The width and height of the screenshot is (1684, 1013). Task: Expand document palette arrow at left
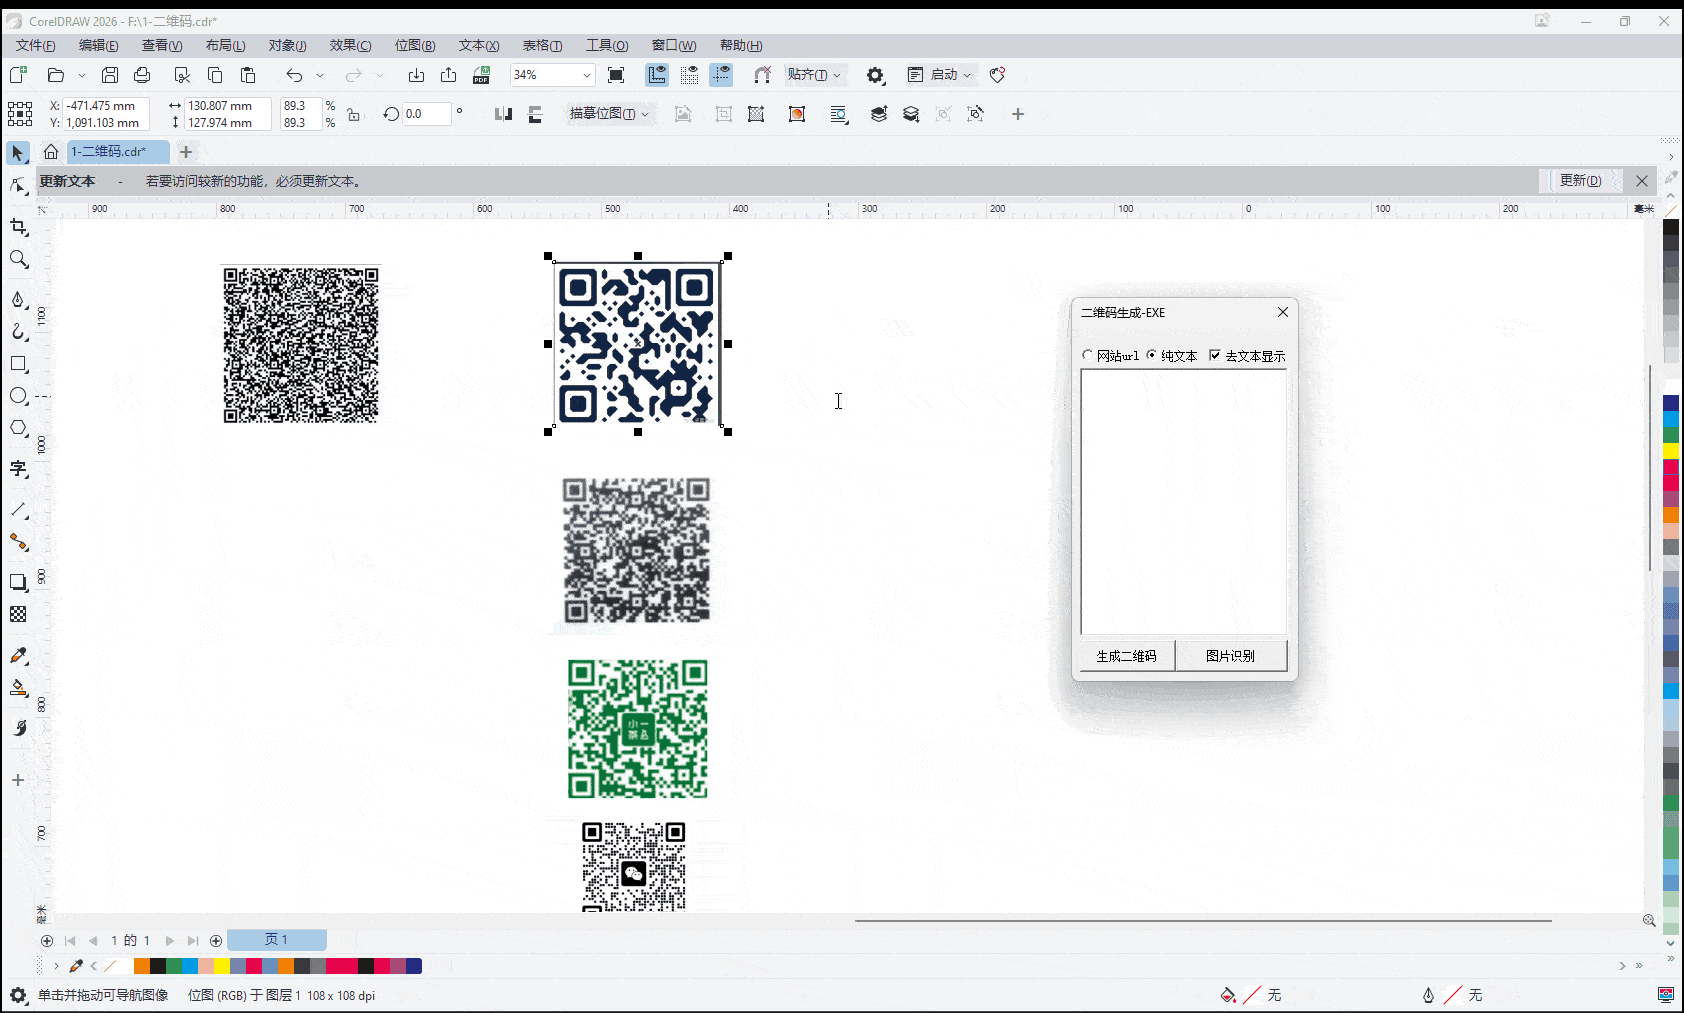[56, 966]
